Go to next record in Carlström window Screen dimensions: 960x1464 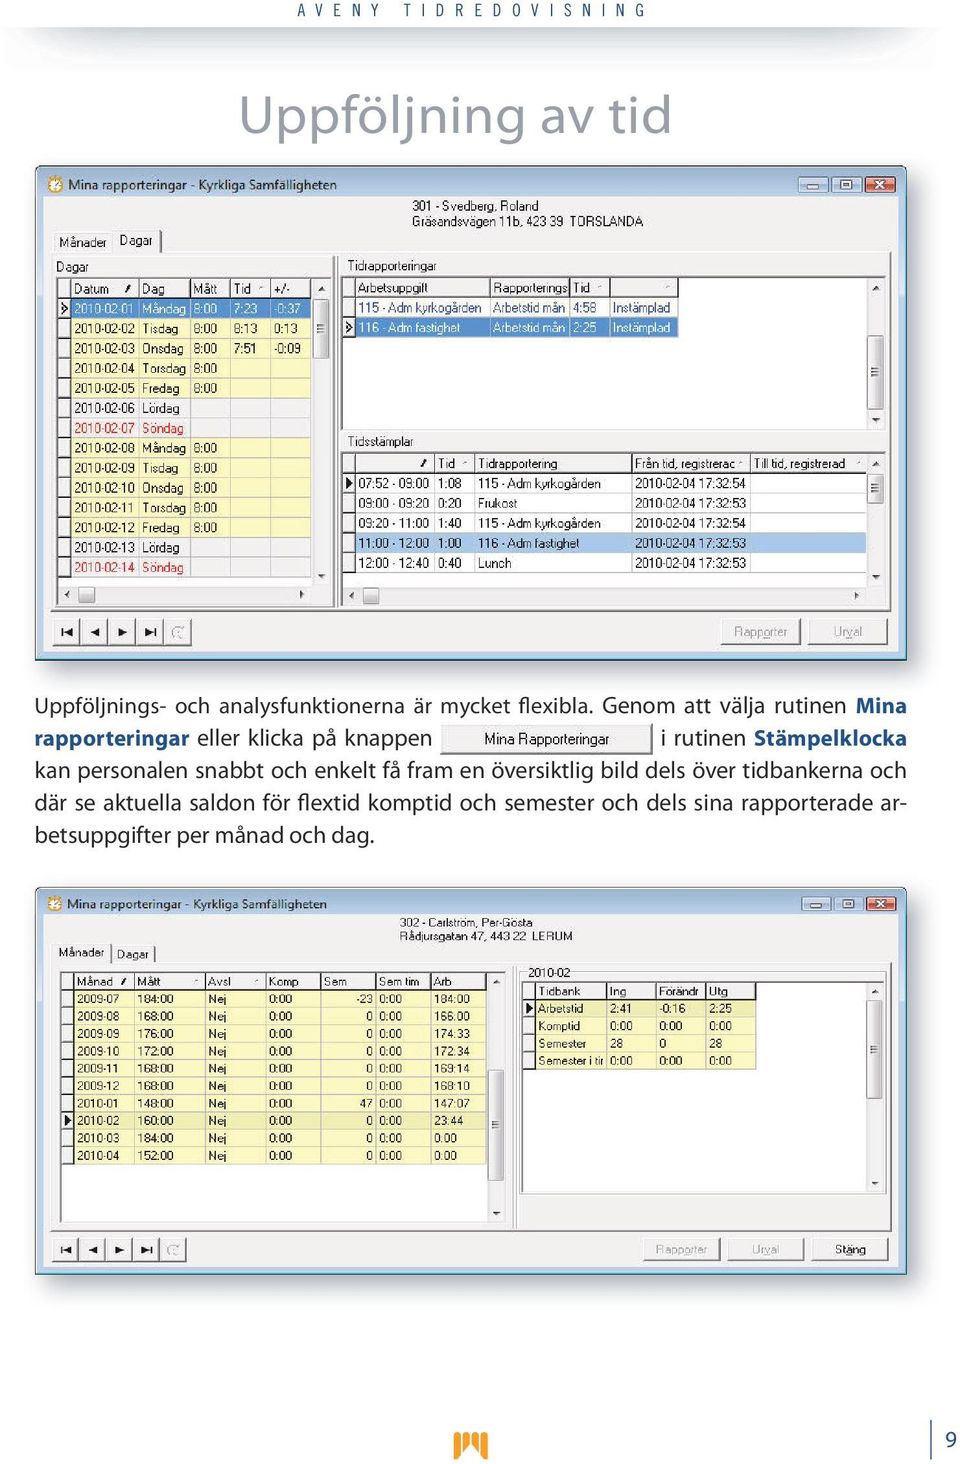click(120, 1249)
